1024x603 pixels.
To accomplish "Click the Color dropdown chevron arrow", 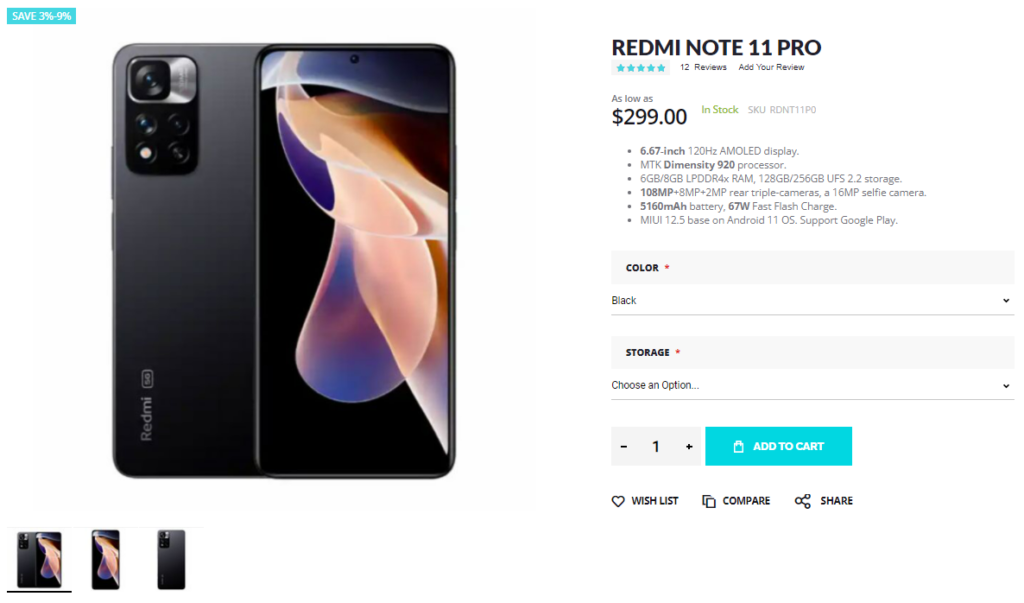I will tap(1006, 301).
